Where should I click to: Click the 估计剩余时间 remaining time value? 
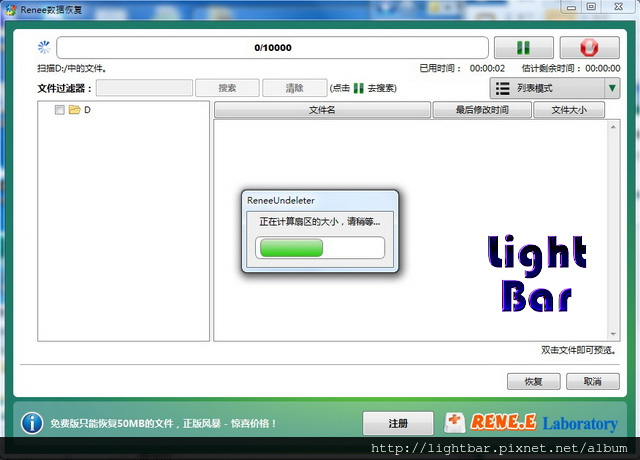point(602,69)
